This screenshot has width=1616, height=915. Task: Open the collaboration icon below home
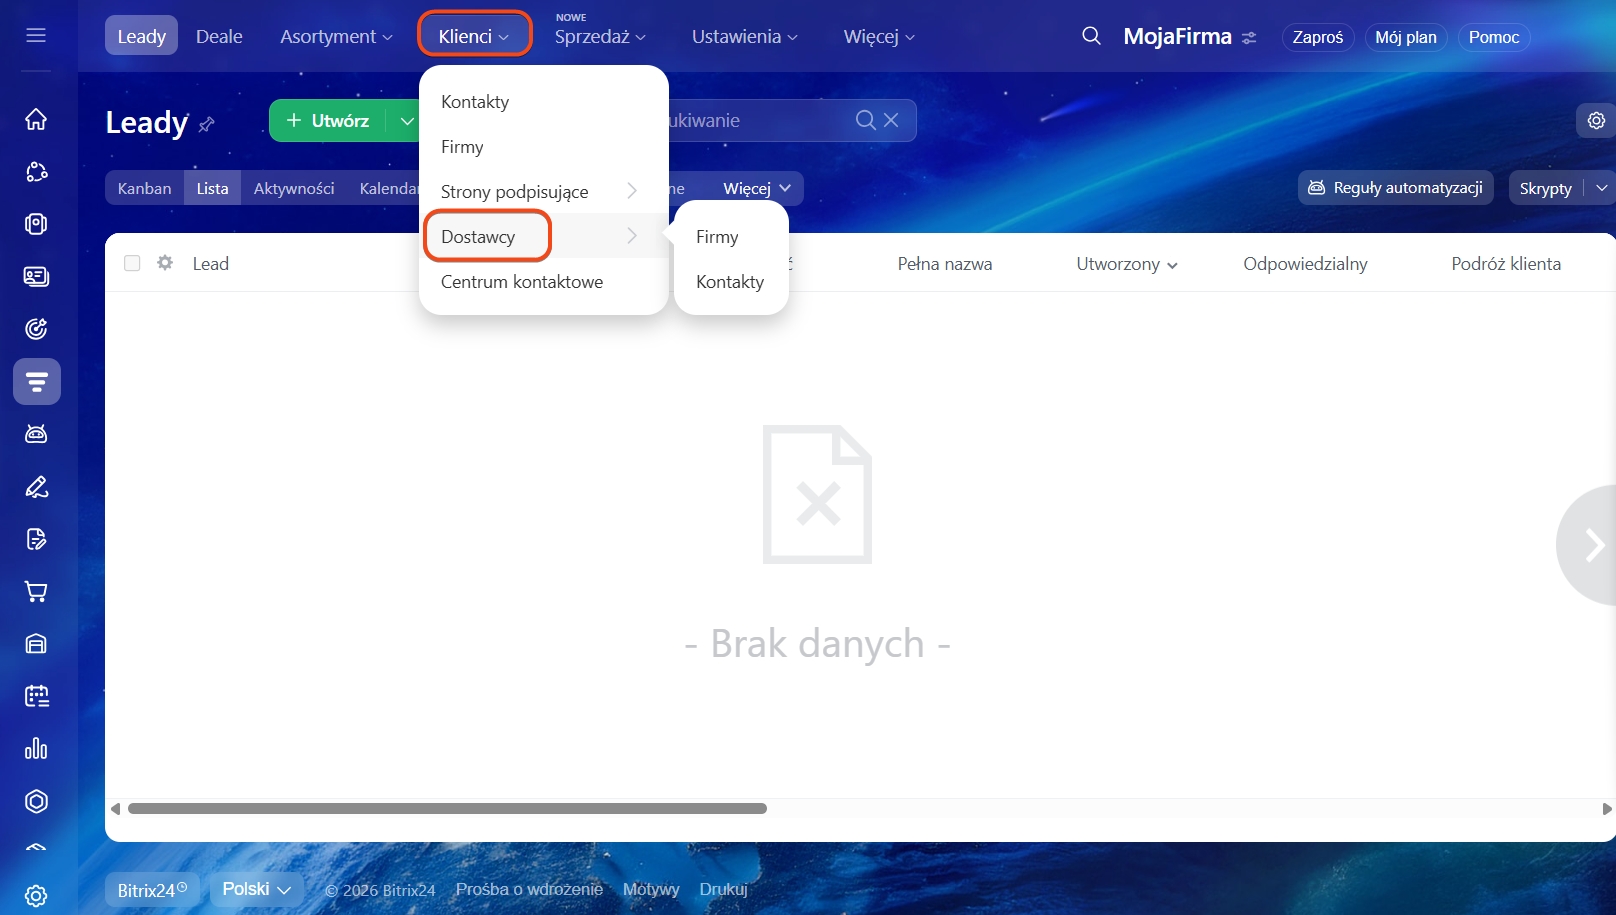coord(36,172)
